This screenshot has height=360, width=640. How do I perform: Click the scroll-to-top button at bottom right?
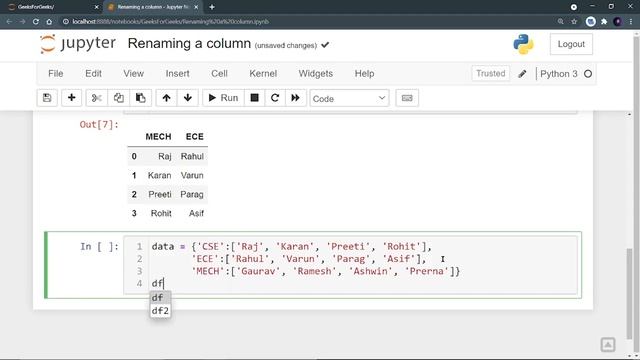[608, 344]
